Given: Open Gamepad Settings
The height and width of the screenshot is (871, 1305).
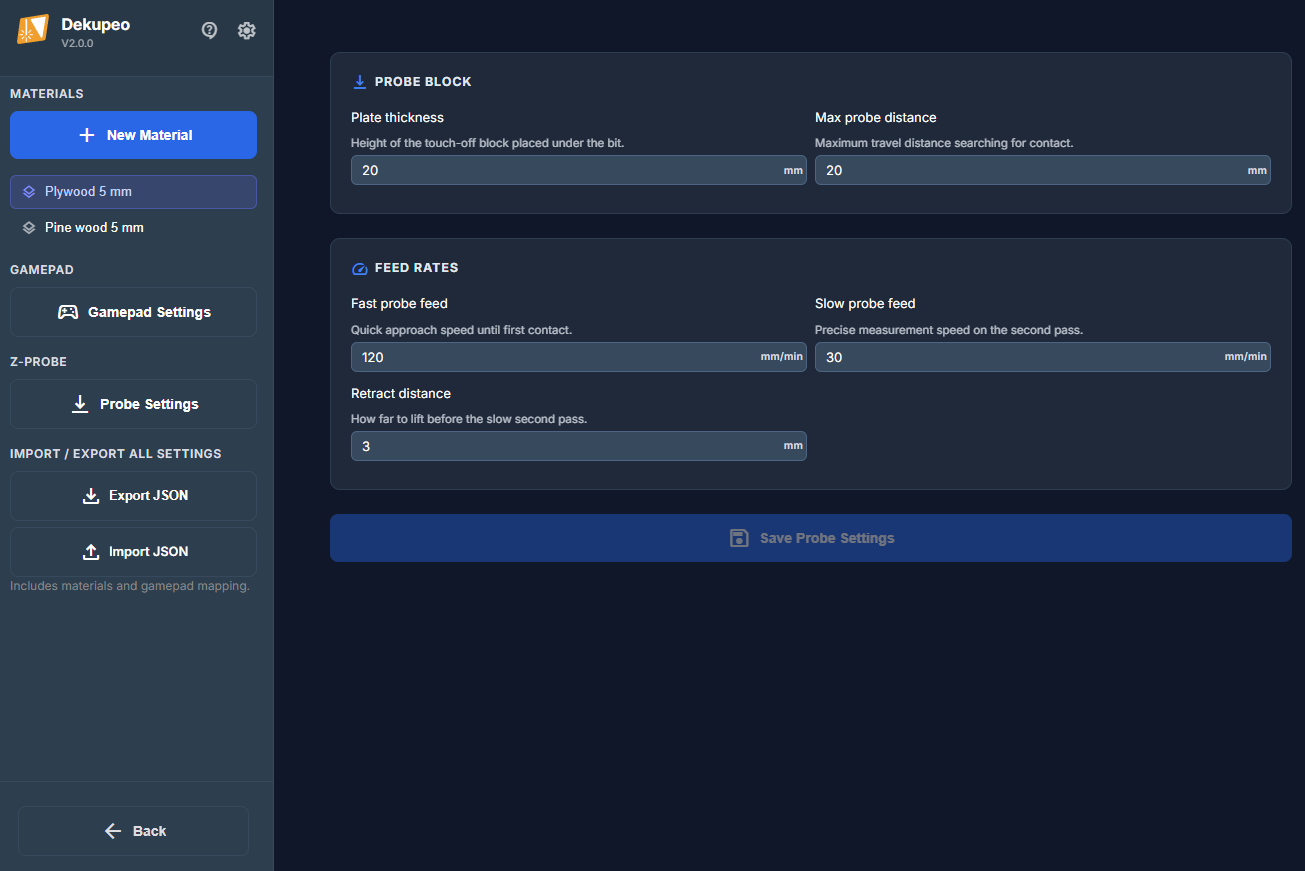Looking at the screenshot, I should [x=133, y=312].
